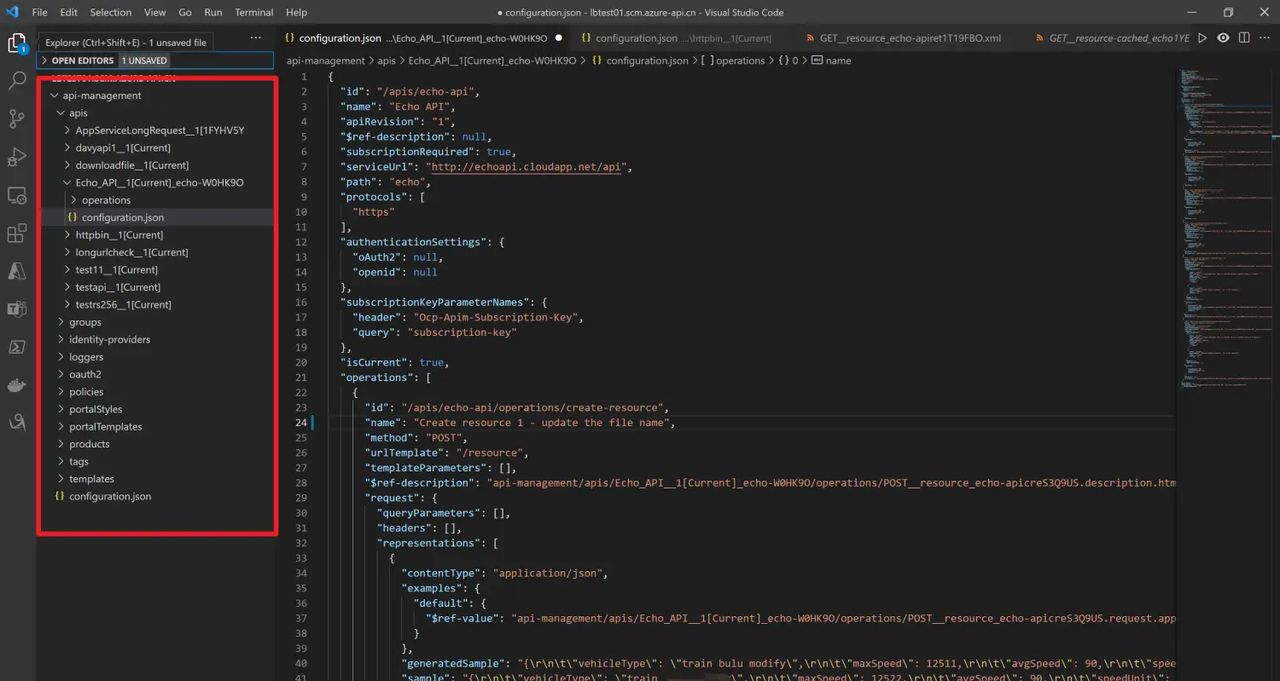This screenshot has height=681, width=1280.
Task: Expand the groups folder
Action: (85, 322)
